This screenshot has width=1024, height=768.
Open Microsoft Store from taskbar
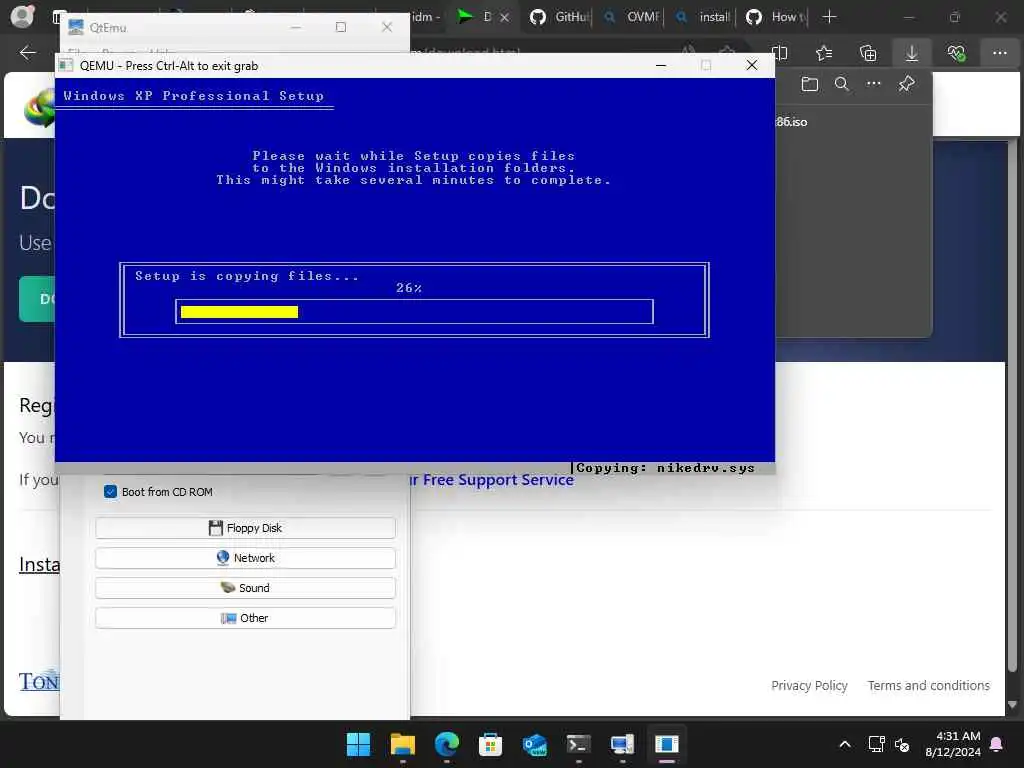point(490,744)
